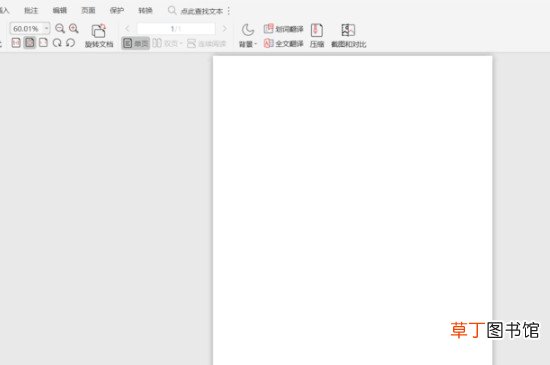This screenshot has height=365, width=550.
Task: Click the moon background icon
Action: click(248, 30)
